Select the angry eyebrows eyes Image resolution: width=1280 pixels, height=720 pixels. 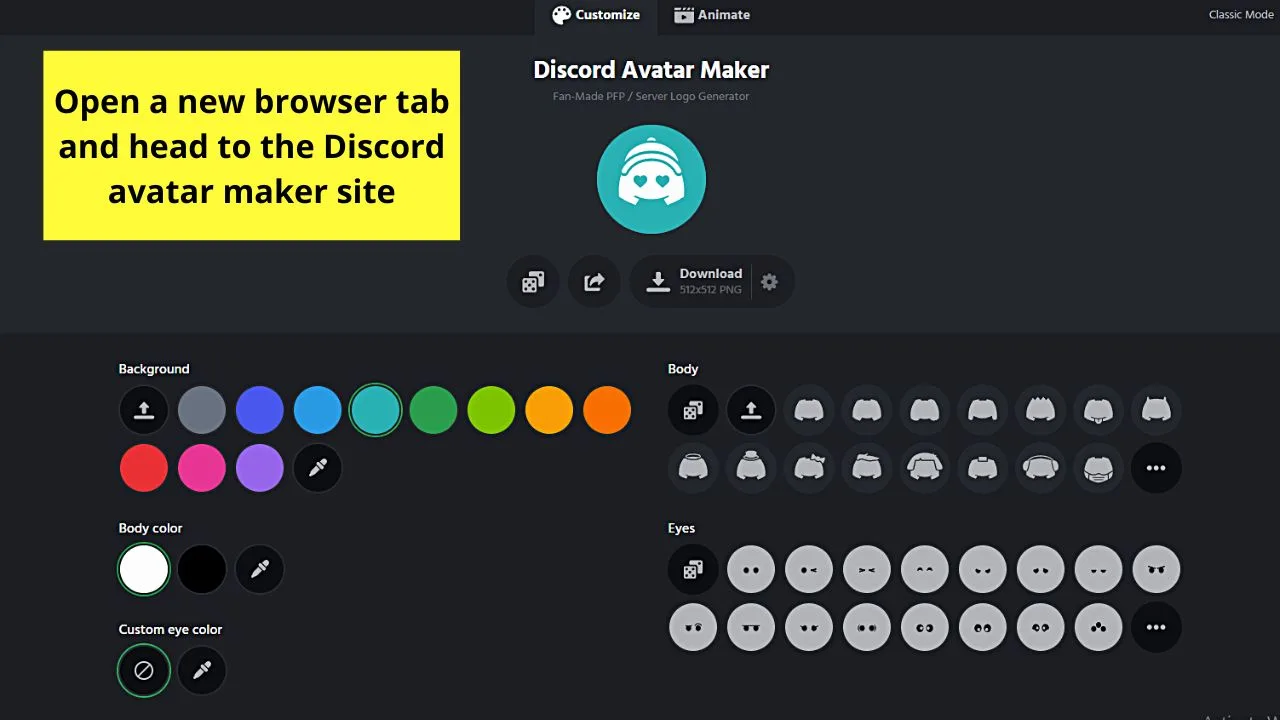point(1157,569)
